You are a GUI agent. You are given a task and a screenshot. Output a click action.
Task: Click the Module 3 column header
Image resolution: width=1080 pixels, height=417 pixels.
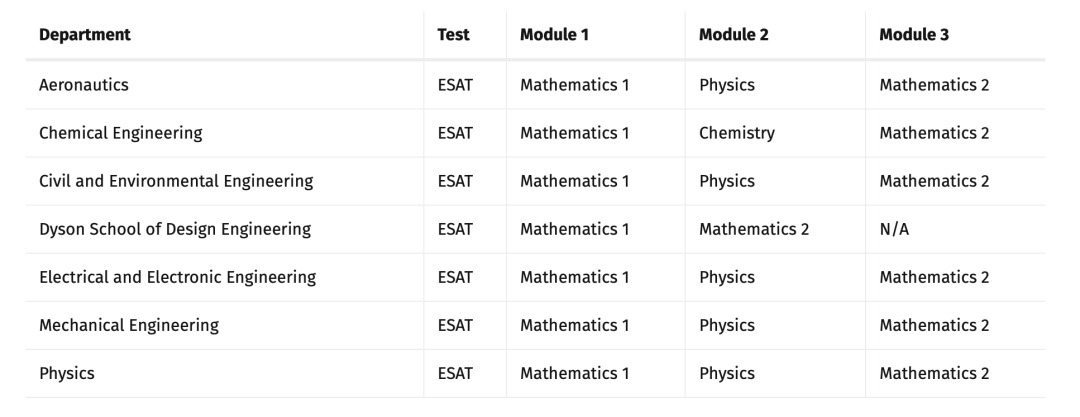[914, 35]
